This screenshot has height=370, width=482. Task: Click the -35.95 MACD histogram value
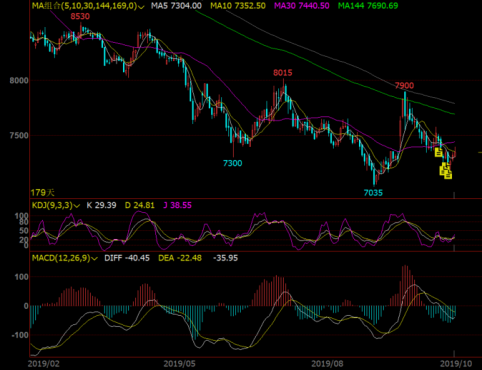(x=226, y=258)
